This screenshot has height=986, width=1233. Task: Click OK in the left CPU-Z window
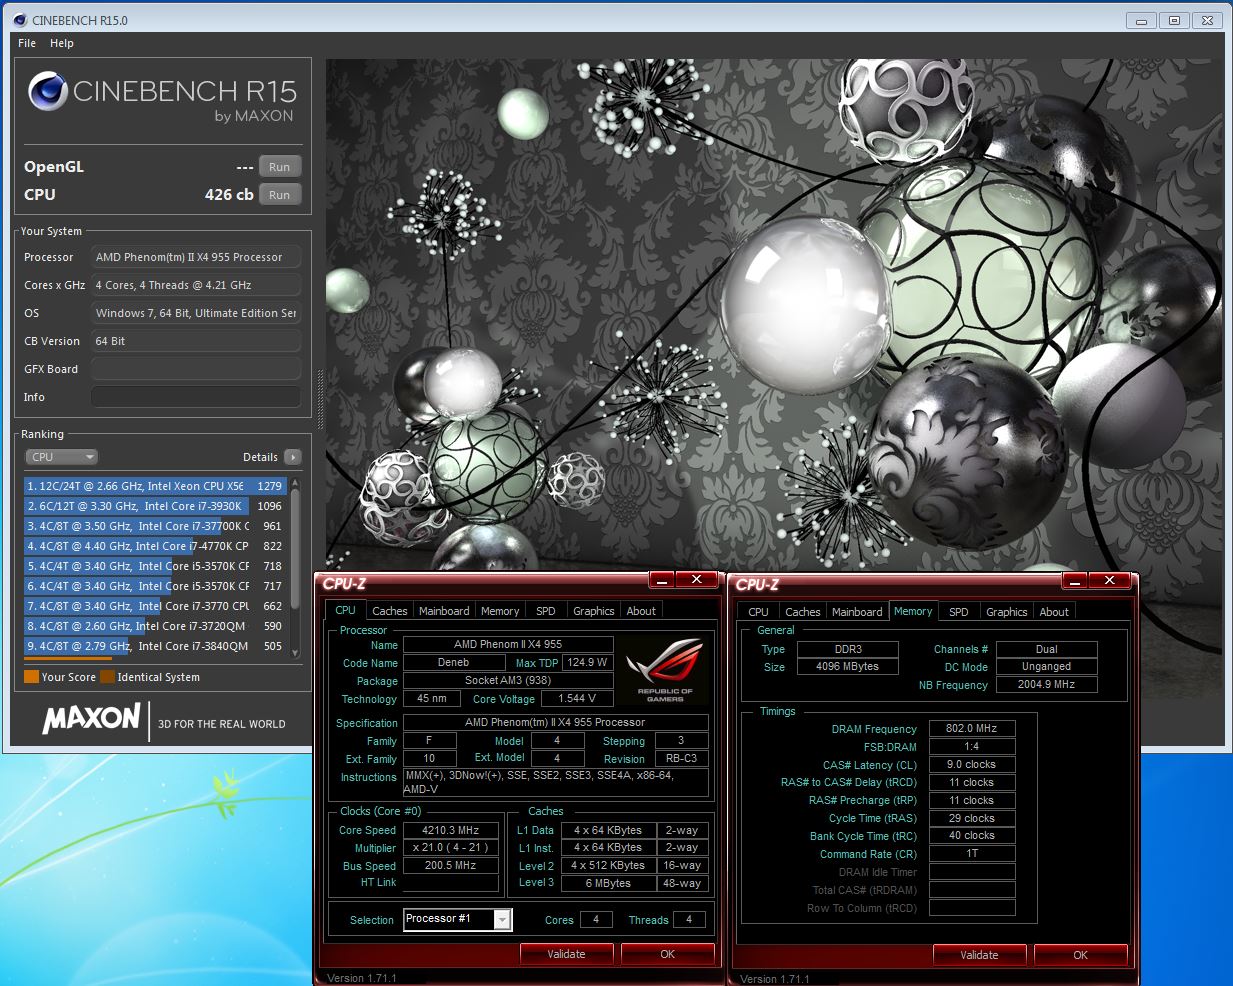coord(667,954)
